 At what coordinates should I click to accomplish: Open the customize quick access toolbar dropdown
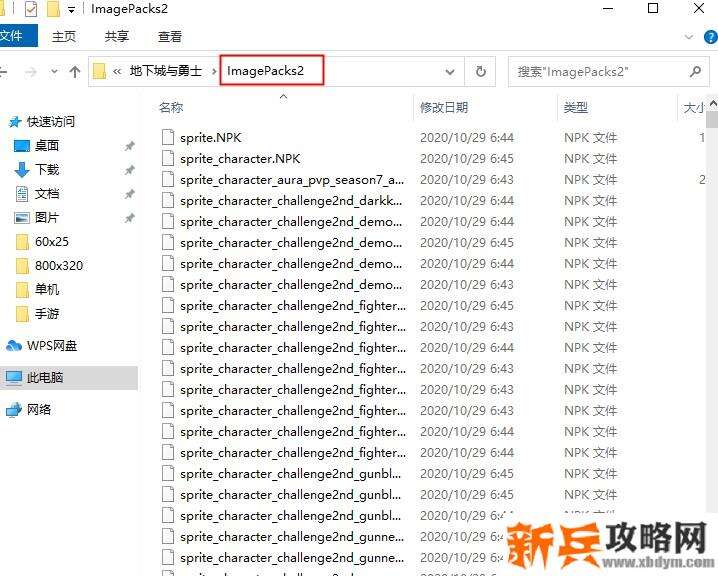pos(71,9)
